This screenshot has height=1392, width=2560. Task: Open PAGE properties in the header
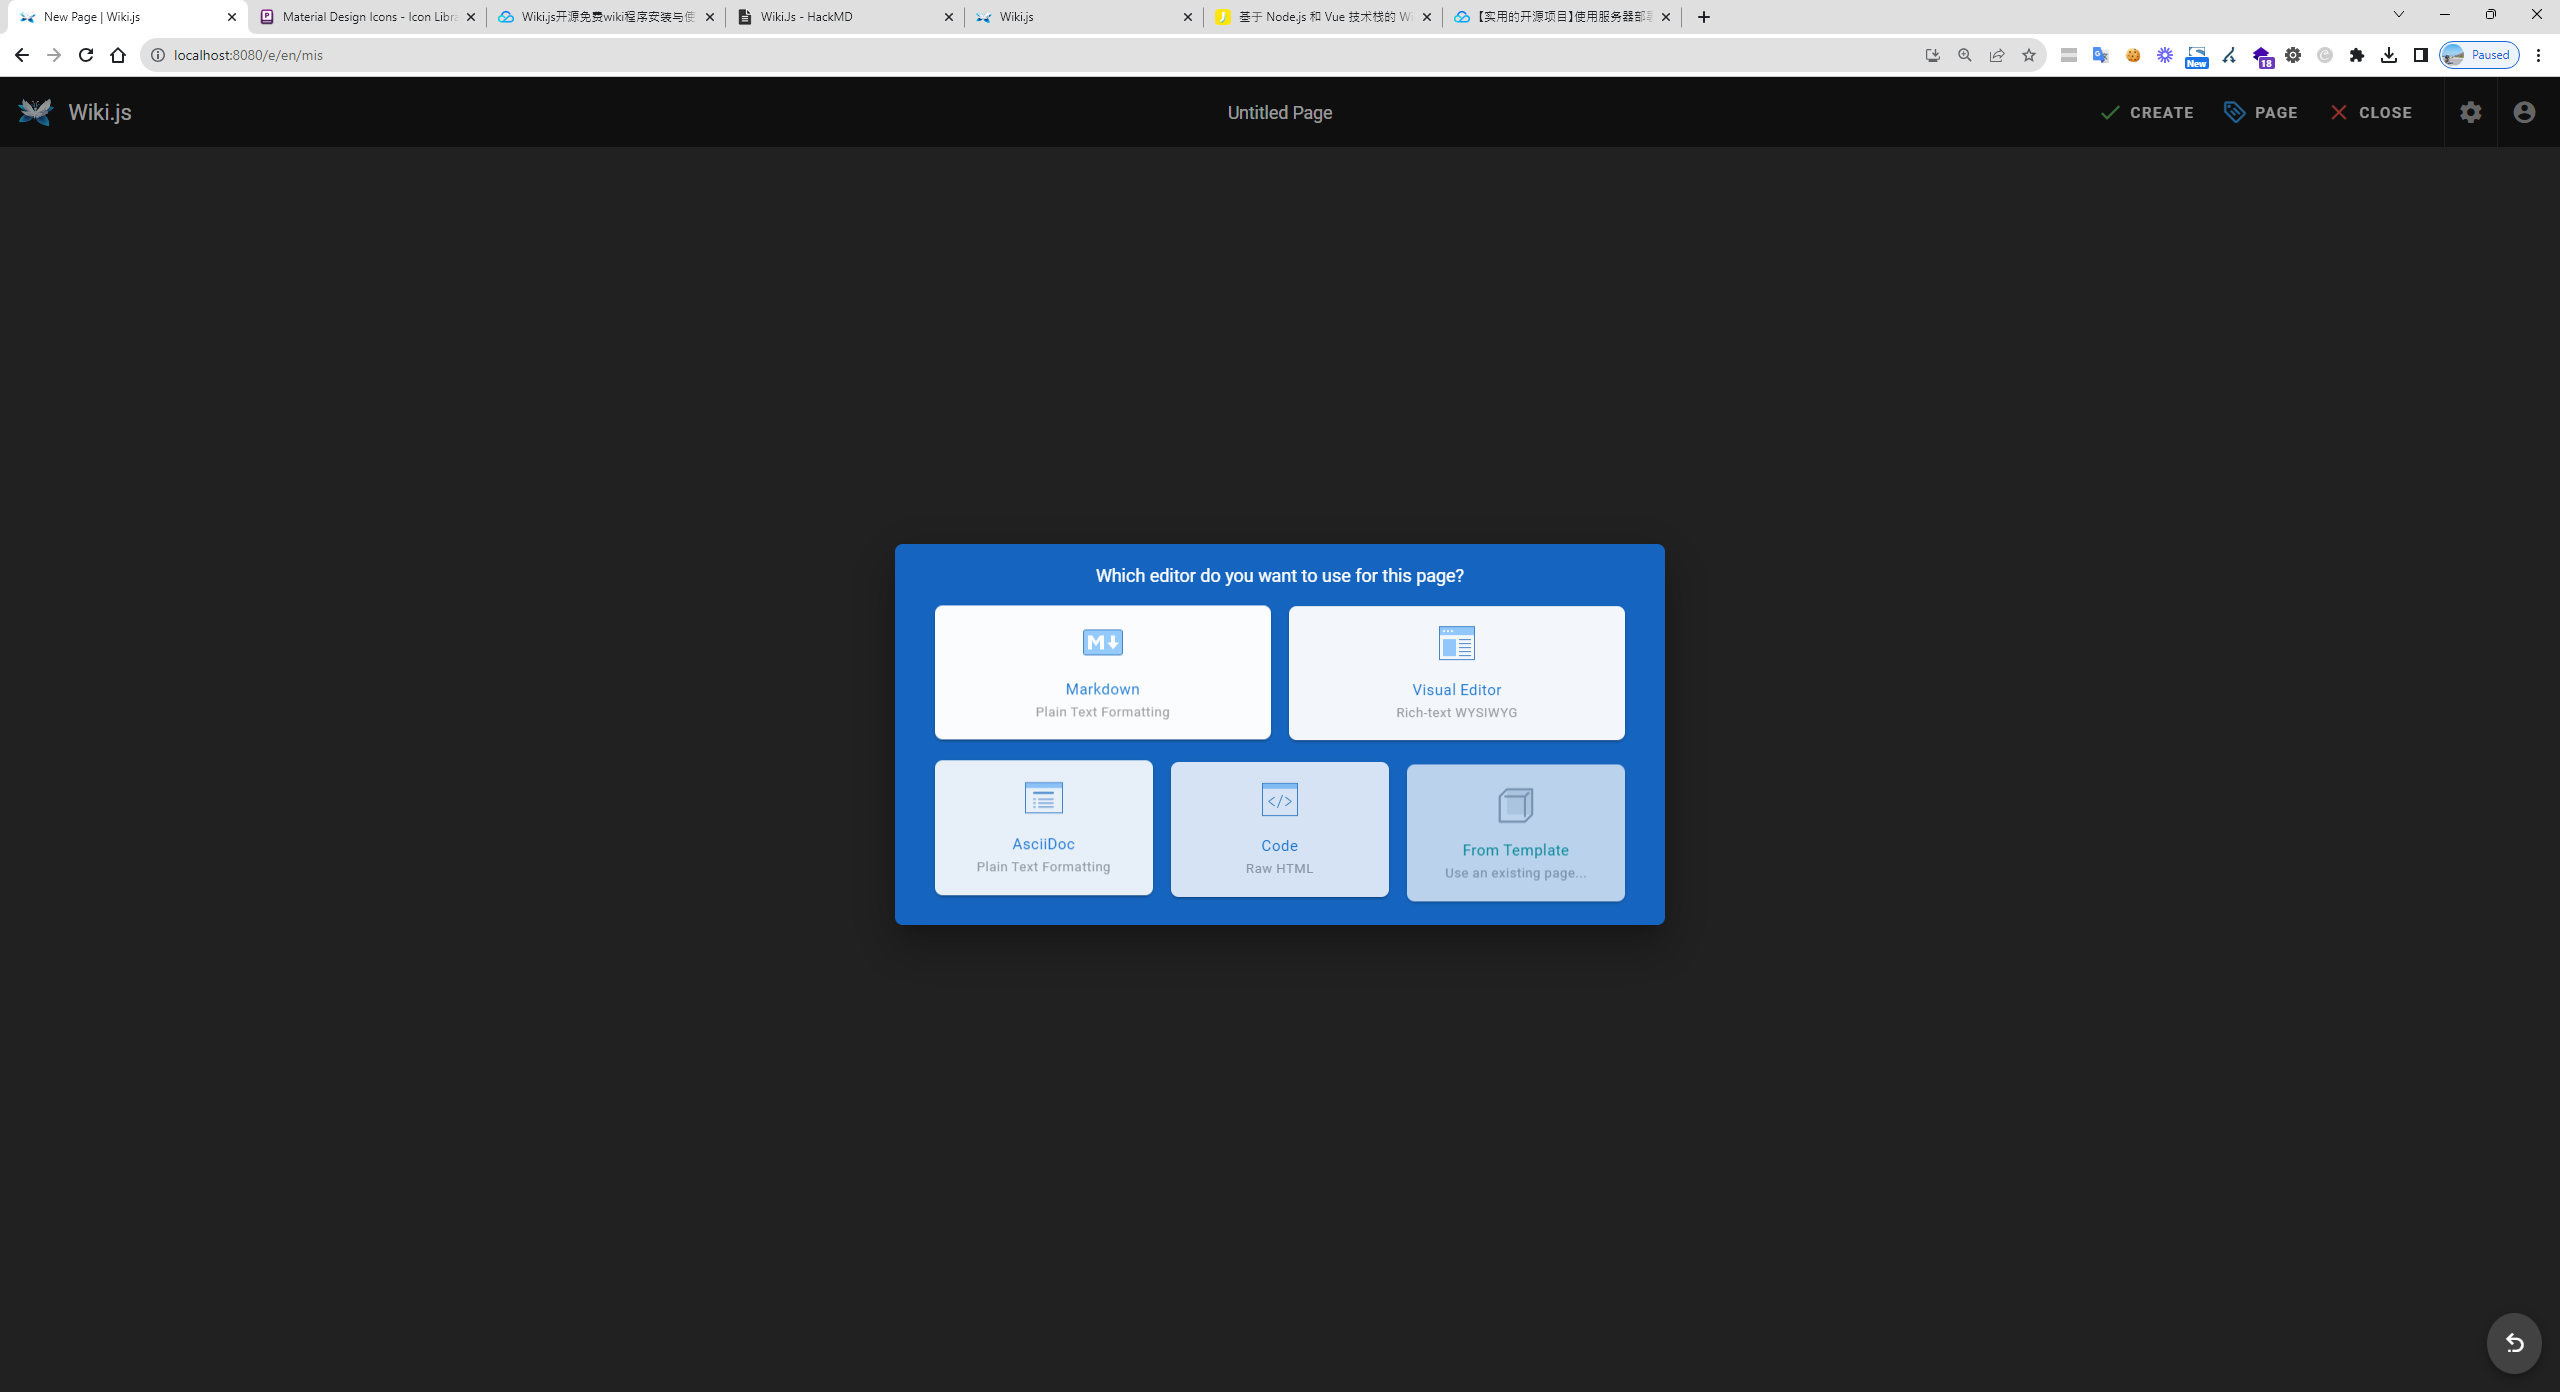pos(2260,112)
